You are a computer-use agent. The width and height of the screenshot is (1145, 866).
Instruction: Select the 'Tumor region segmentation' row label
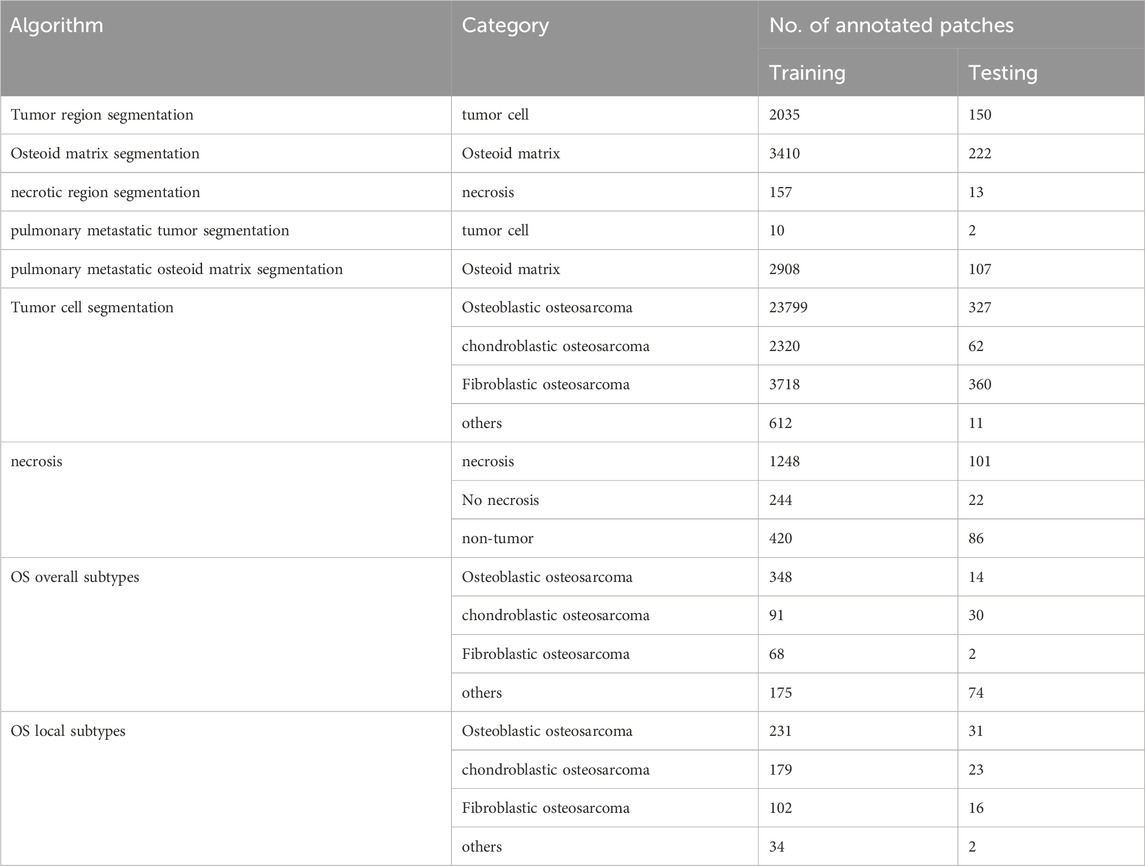pos(102,115)
